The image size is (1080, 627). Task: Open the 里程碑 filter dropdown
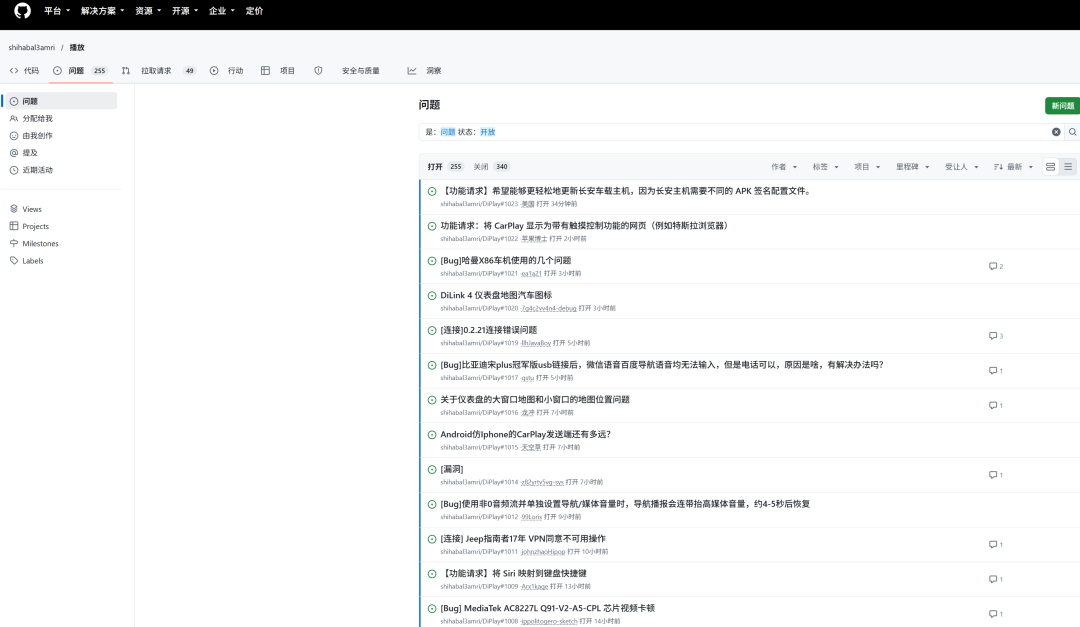[913, 167]
